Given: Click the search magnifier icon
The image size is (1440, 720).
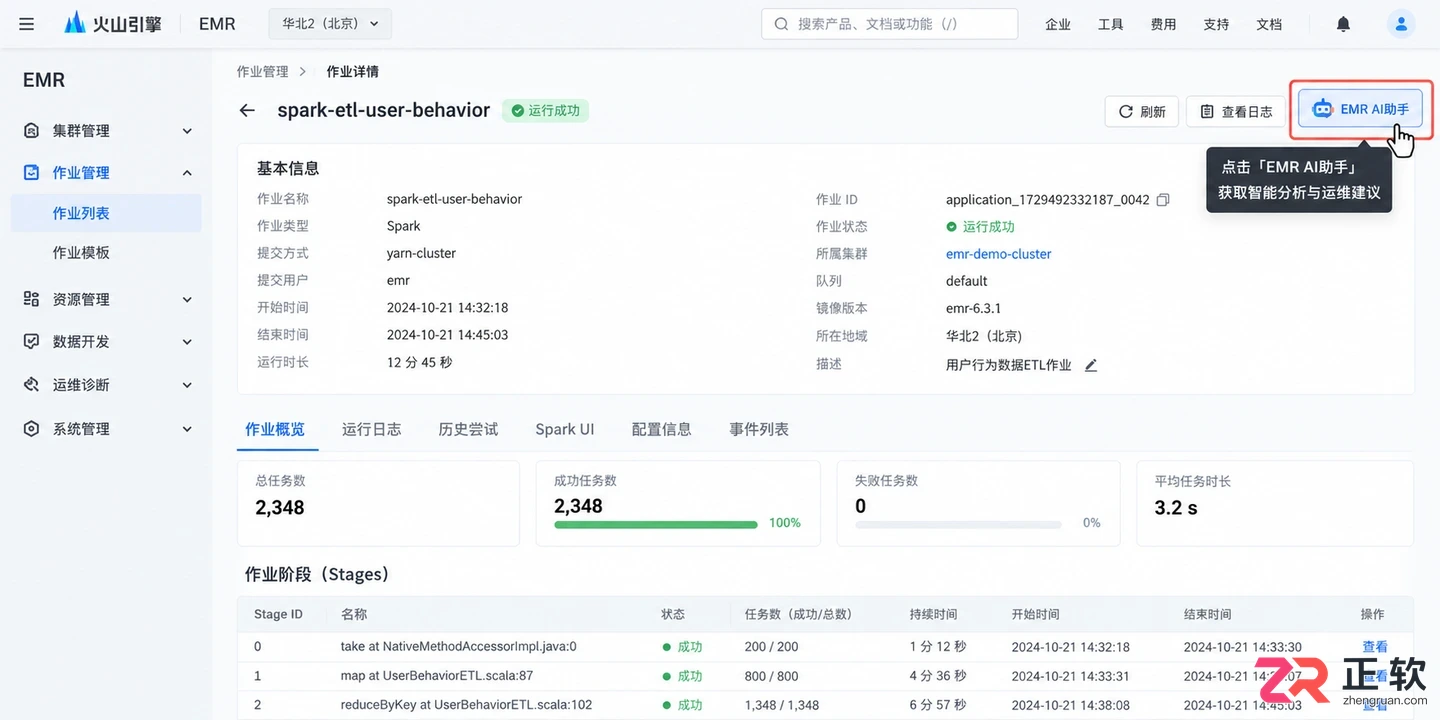Looking at the screenshot, I should point(782,24).
